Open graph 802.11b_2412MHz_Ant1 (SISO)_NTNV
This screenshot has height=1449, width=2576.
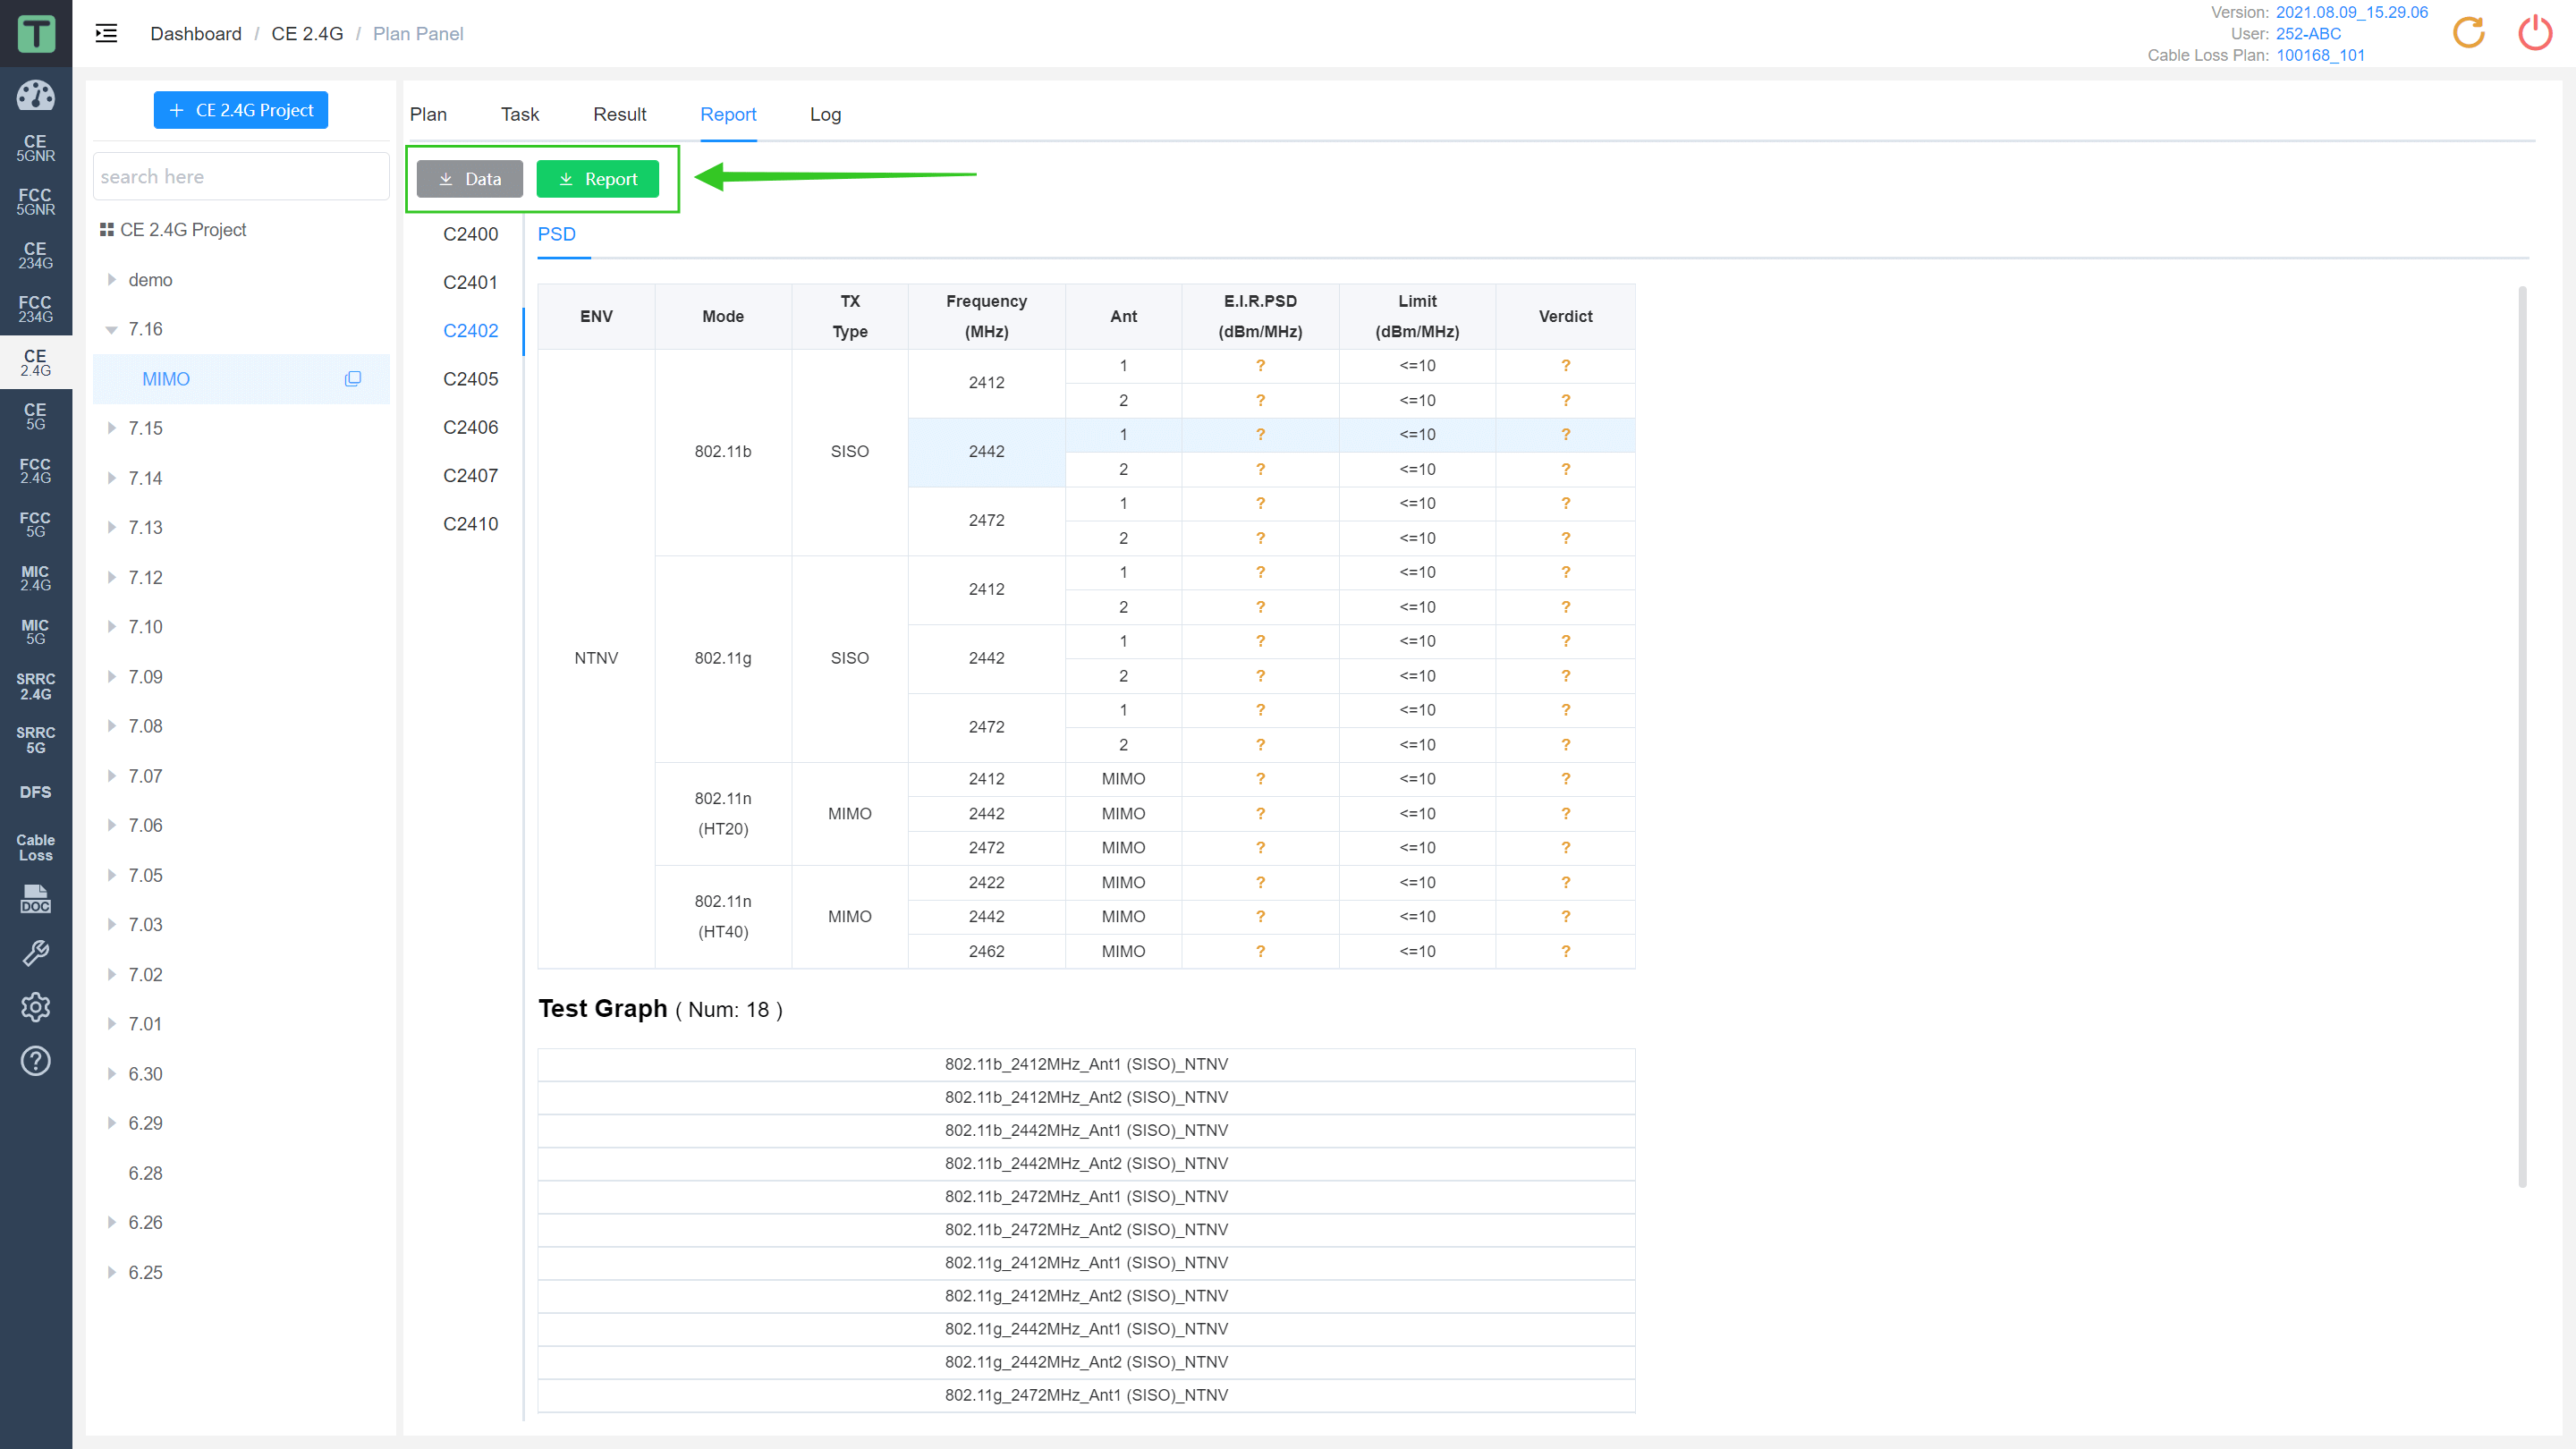click(x=1086, y=1064)
